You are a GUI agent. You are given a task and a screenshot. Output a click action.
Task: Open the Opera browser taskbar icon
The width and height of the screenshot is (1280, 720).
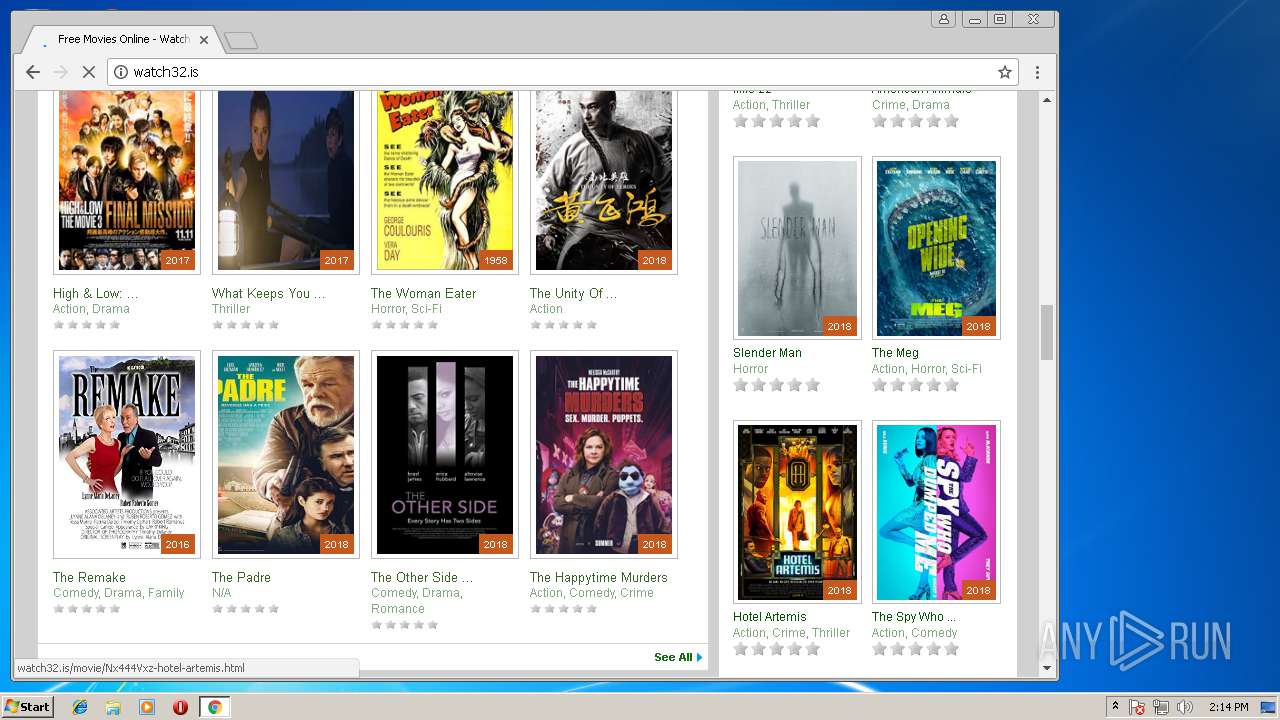pyautogui.click(x=180, y=707)
